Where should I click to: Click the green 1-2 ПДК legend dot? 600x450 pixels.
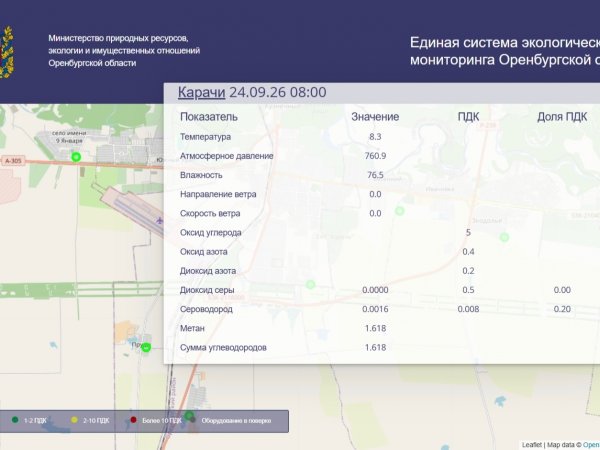(x=15, y=420)
